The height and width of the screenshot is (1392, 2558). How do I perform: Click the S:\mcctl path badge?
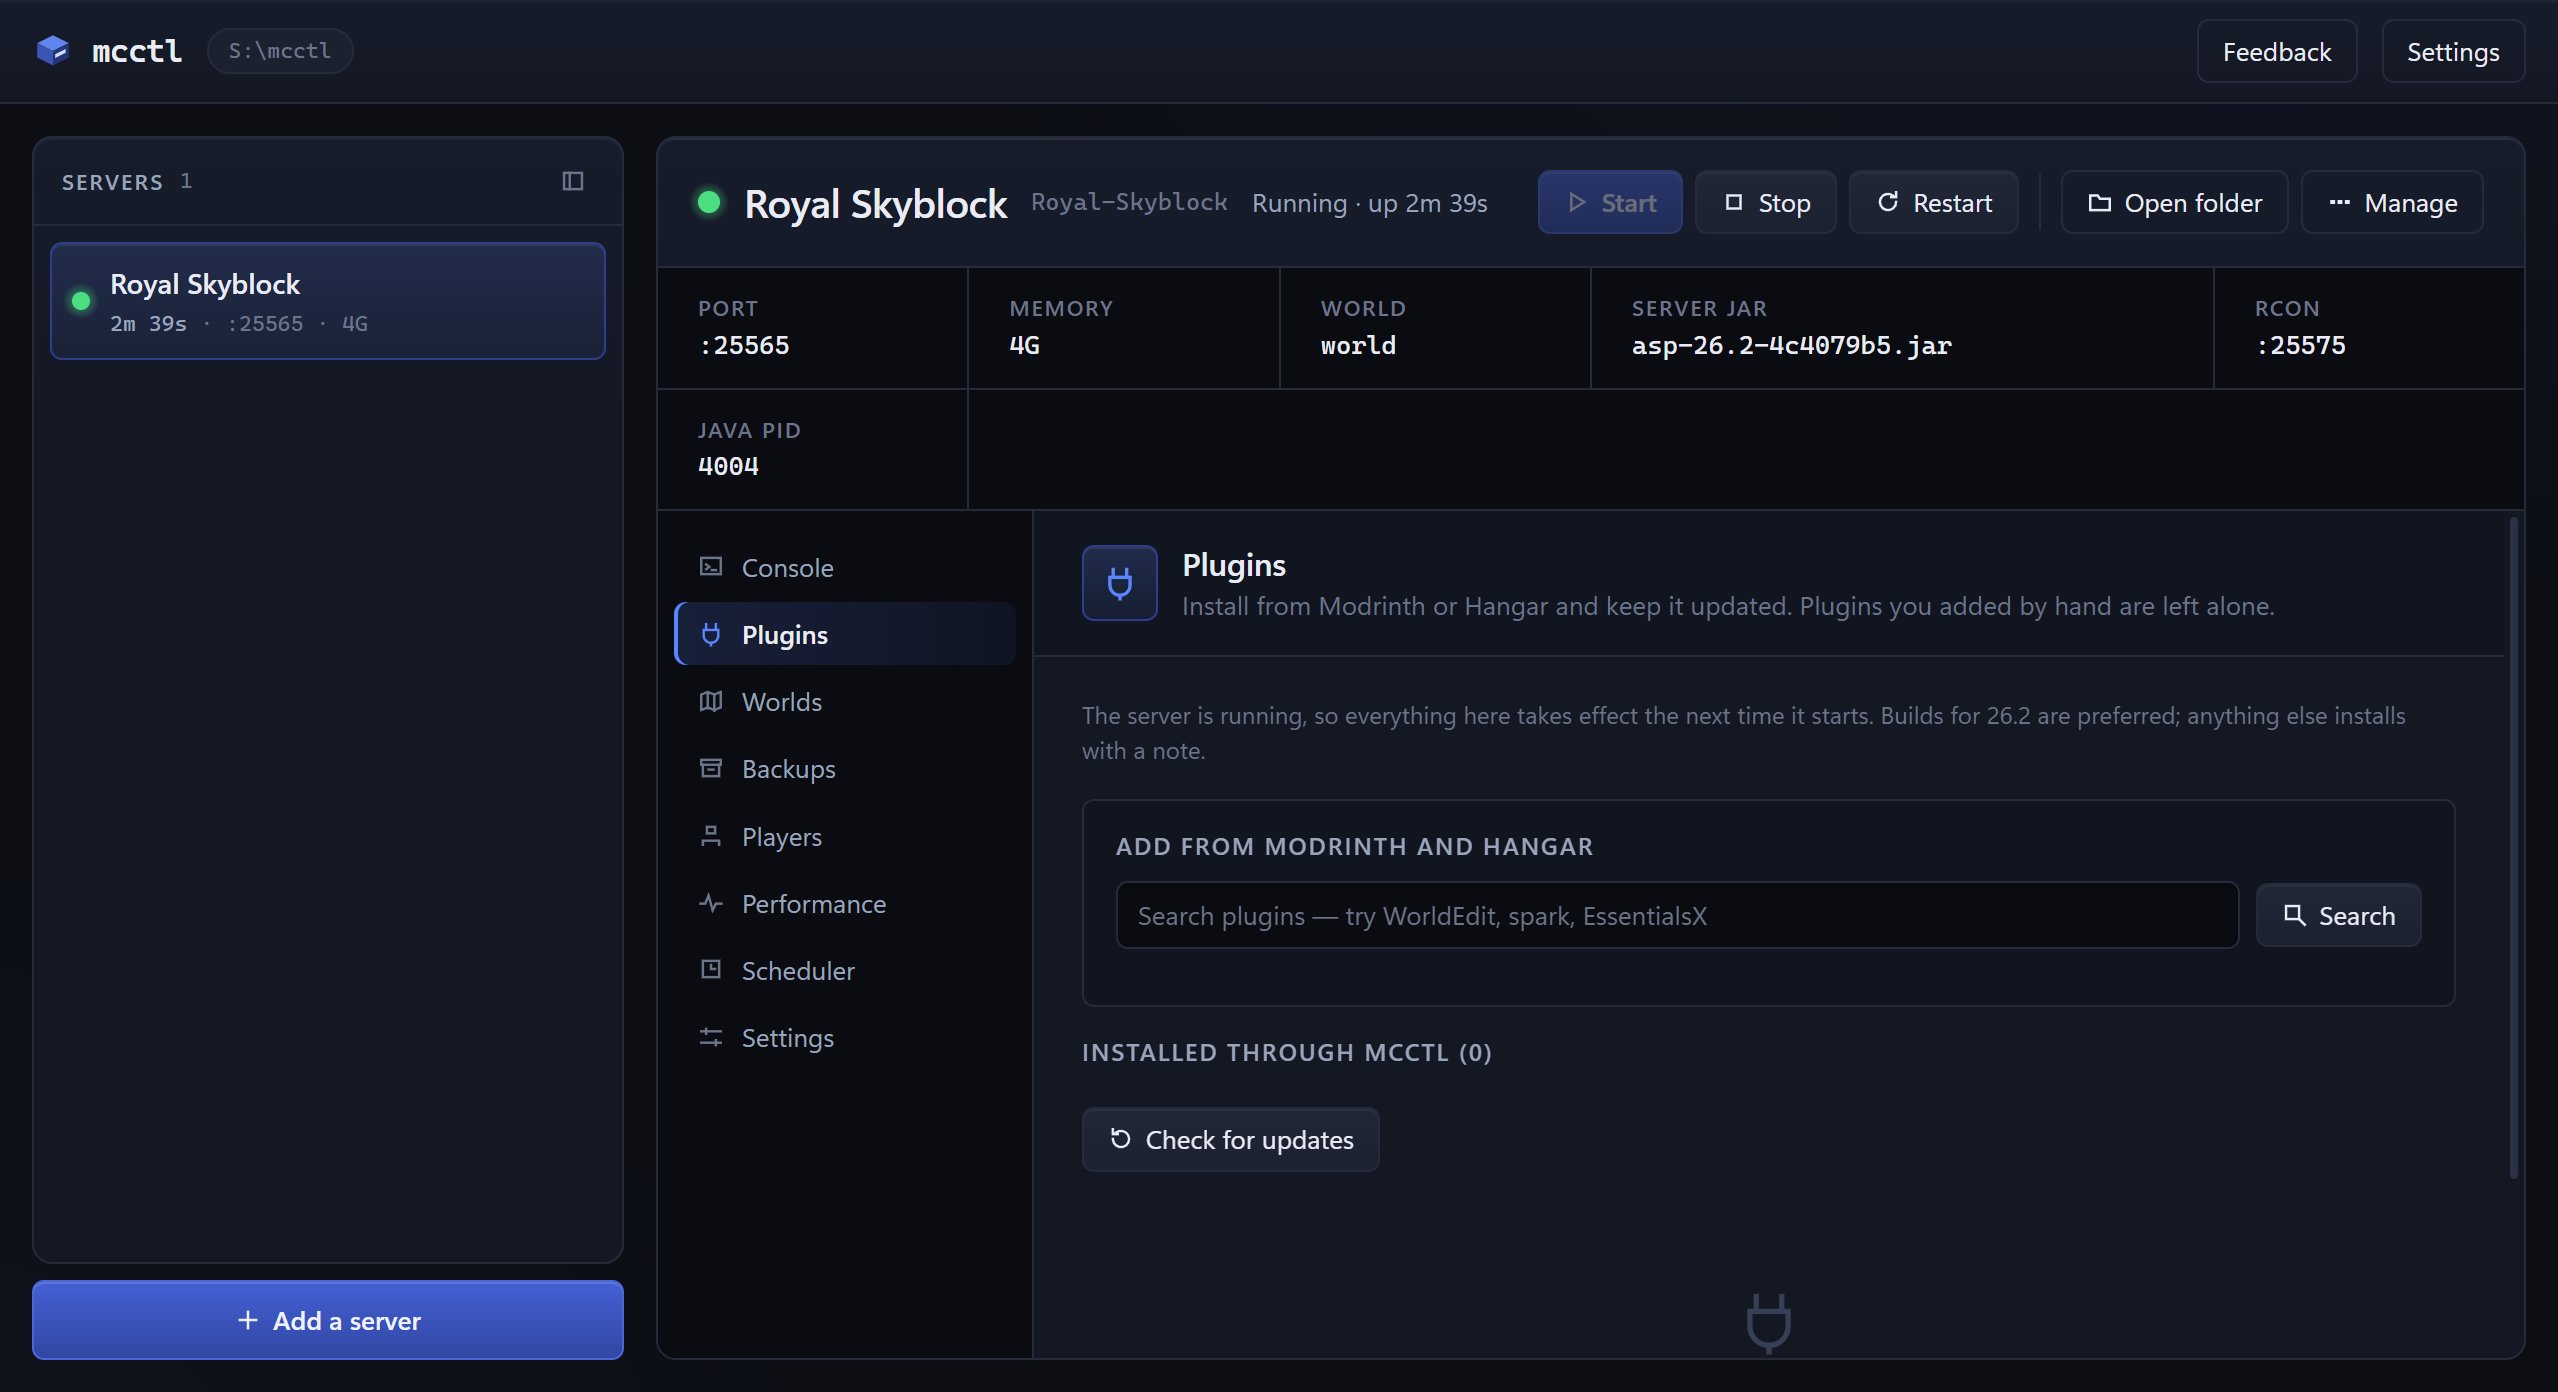point(280,51)
